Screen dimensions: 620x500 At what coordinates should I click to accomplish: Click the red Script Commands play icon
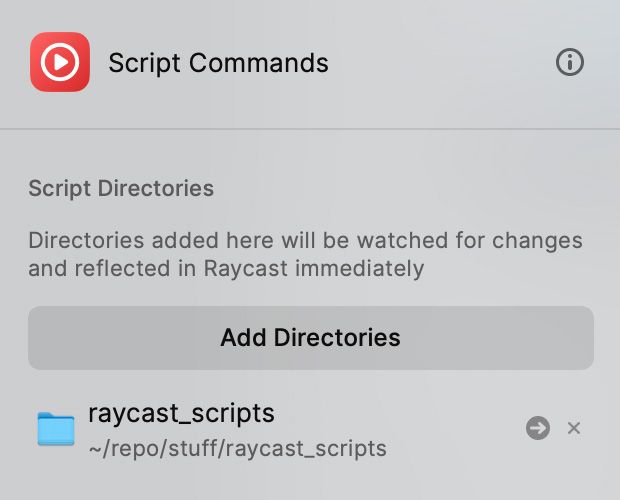[60, 62]
